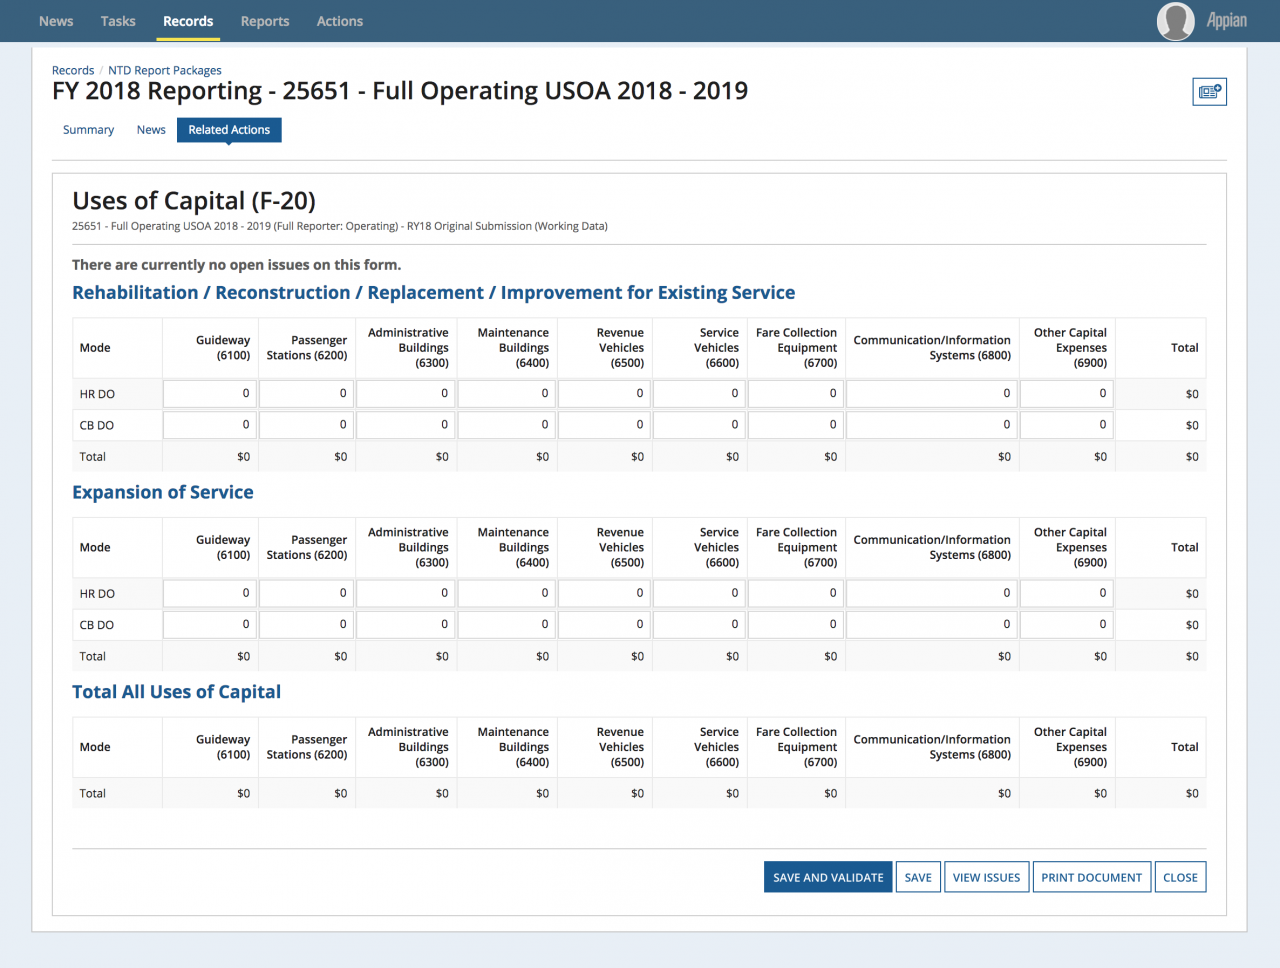Viewport: 1280px width, 968px height.
Task: Switch to the Summary record tab
Action: point(88,130)
